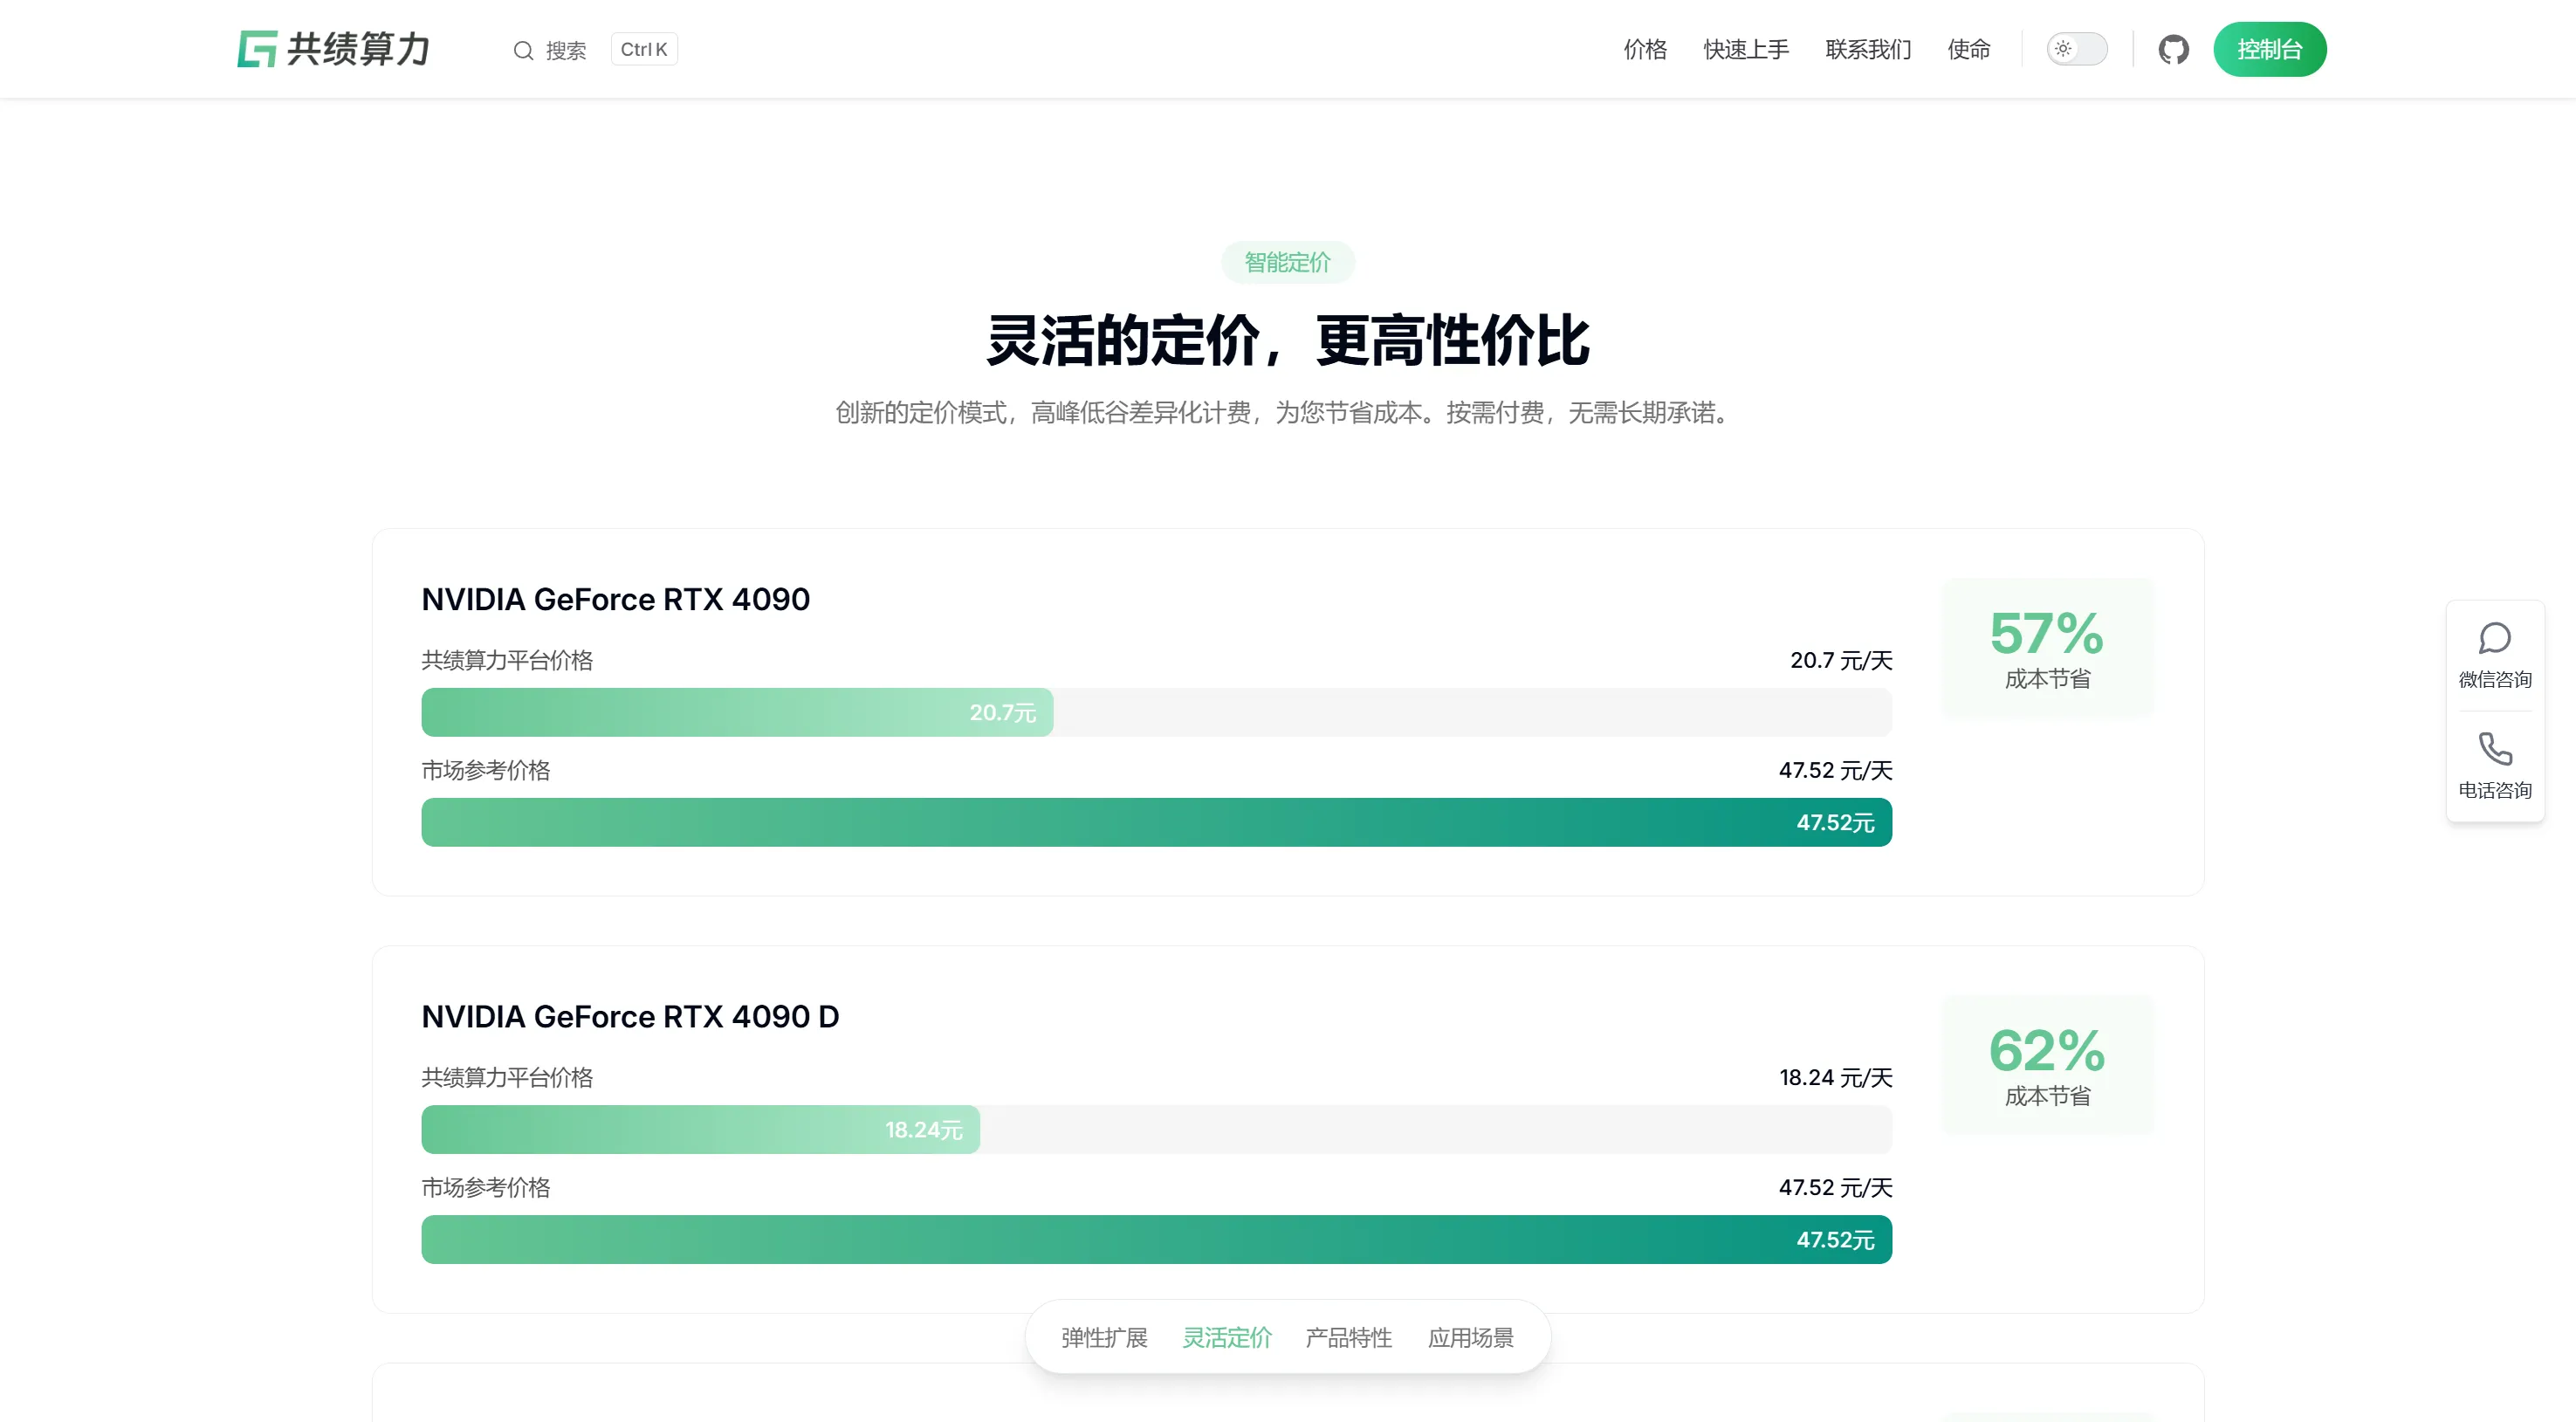Open the 联系我们 nav item

[x=1868, y=49]
